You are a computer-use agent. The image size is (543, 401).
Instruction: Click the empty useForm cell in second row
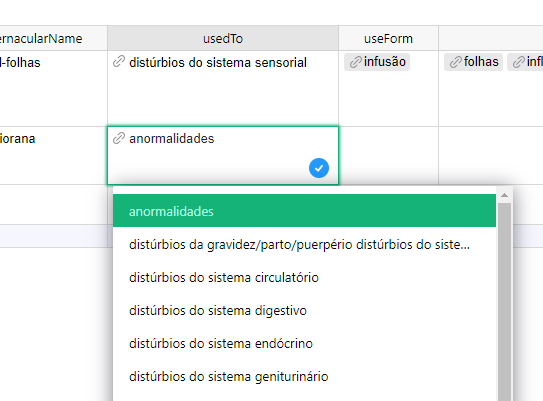point(388,155)
